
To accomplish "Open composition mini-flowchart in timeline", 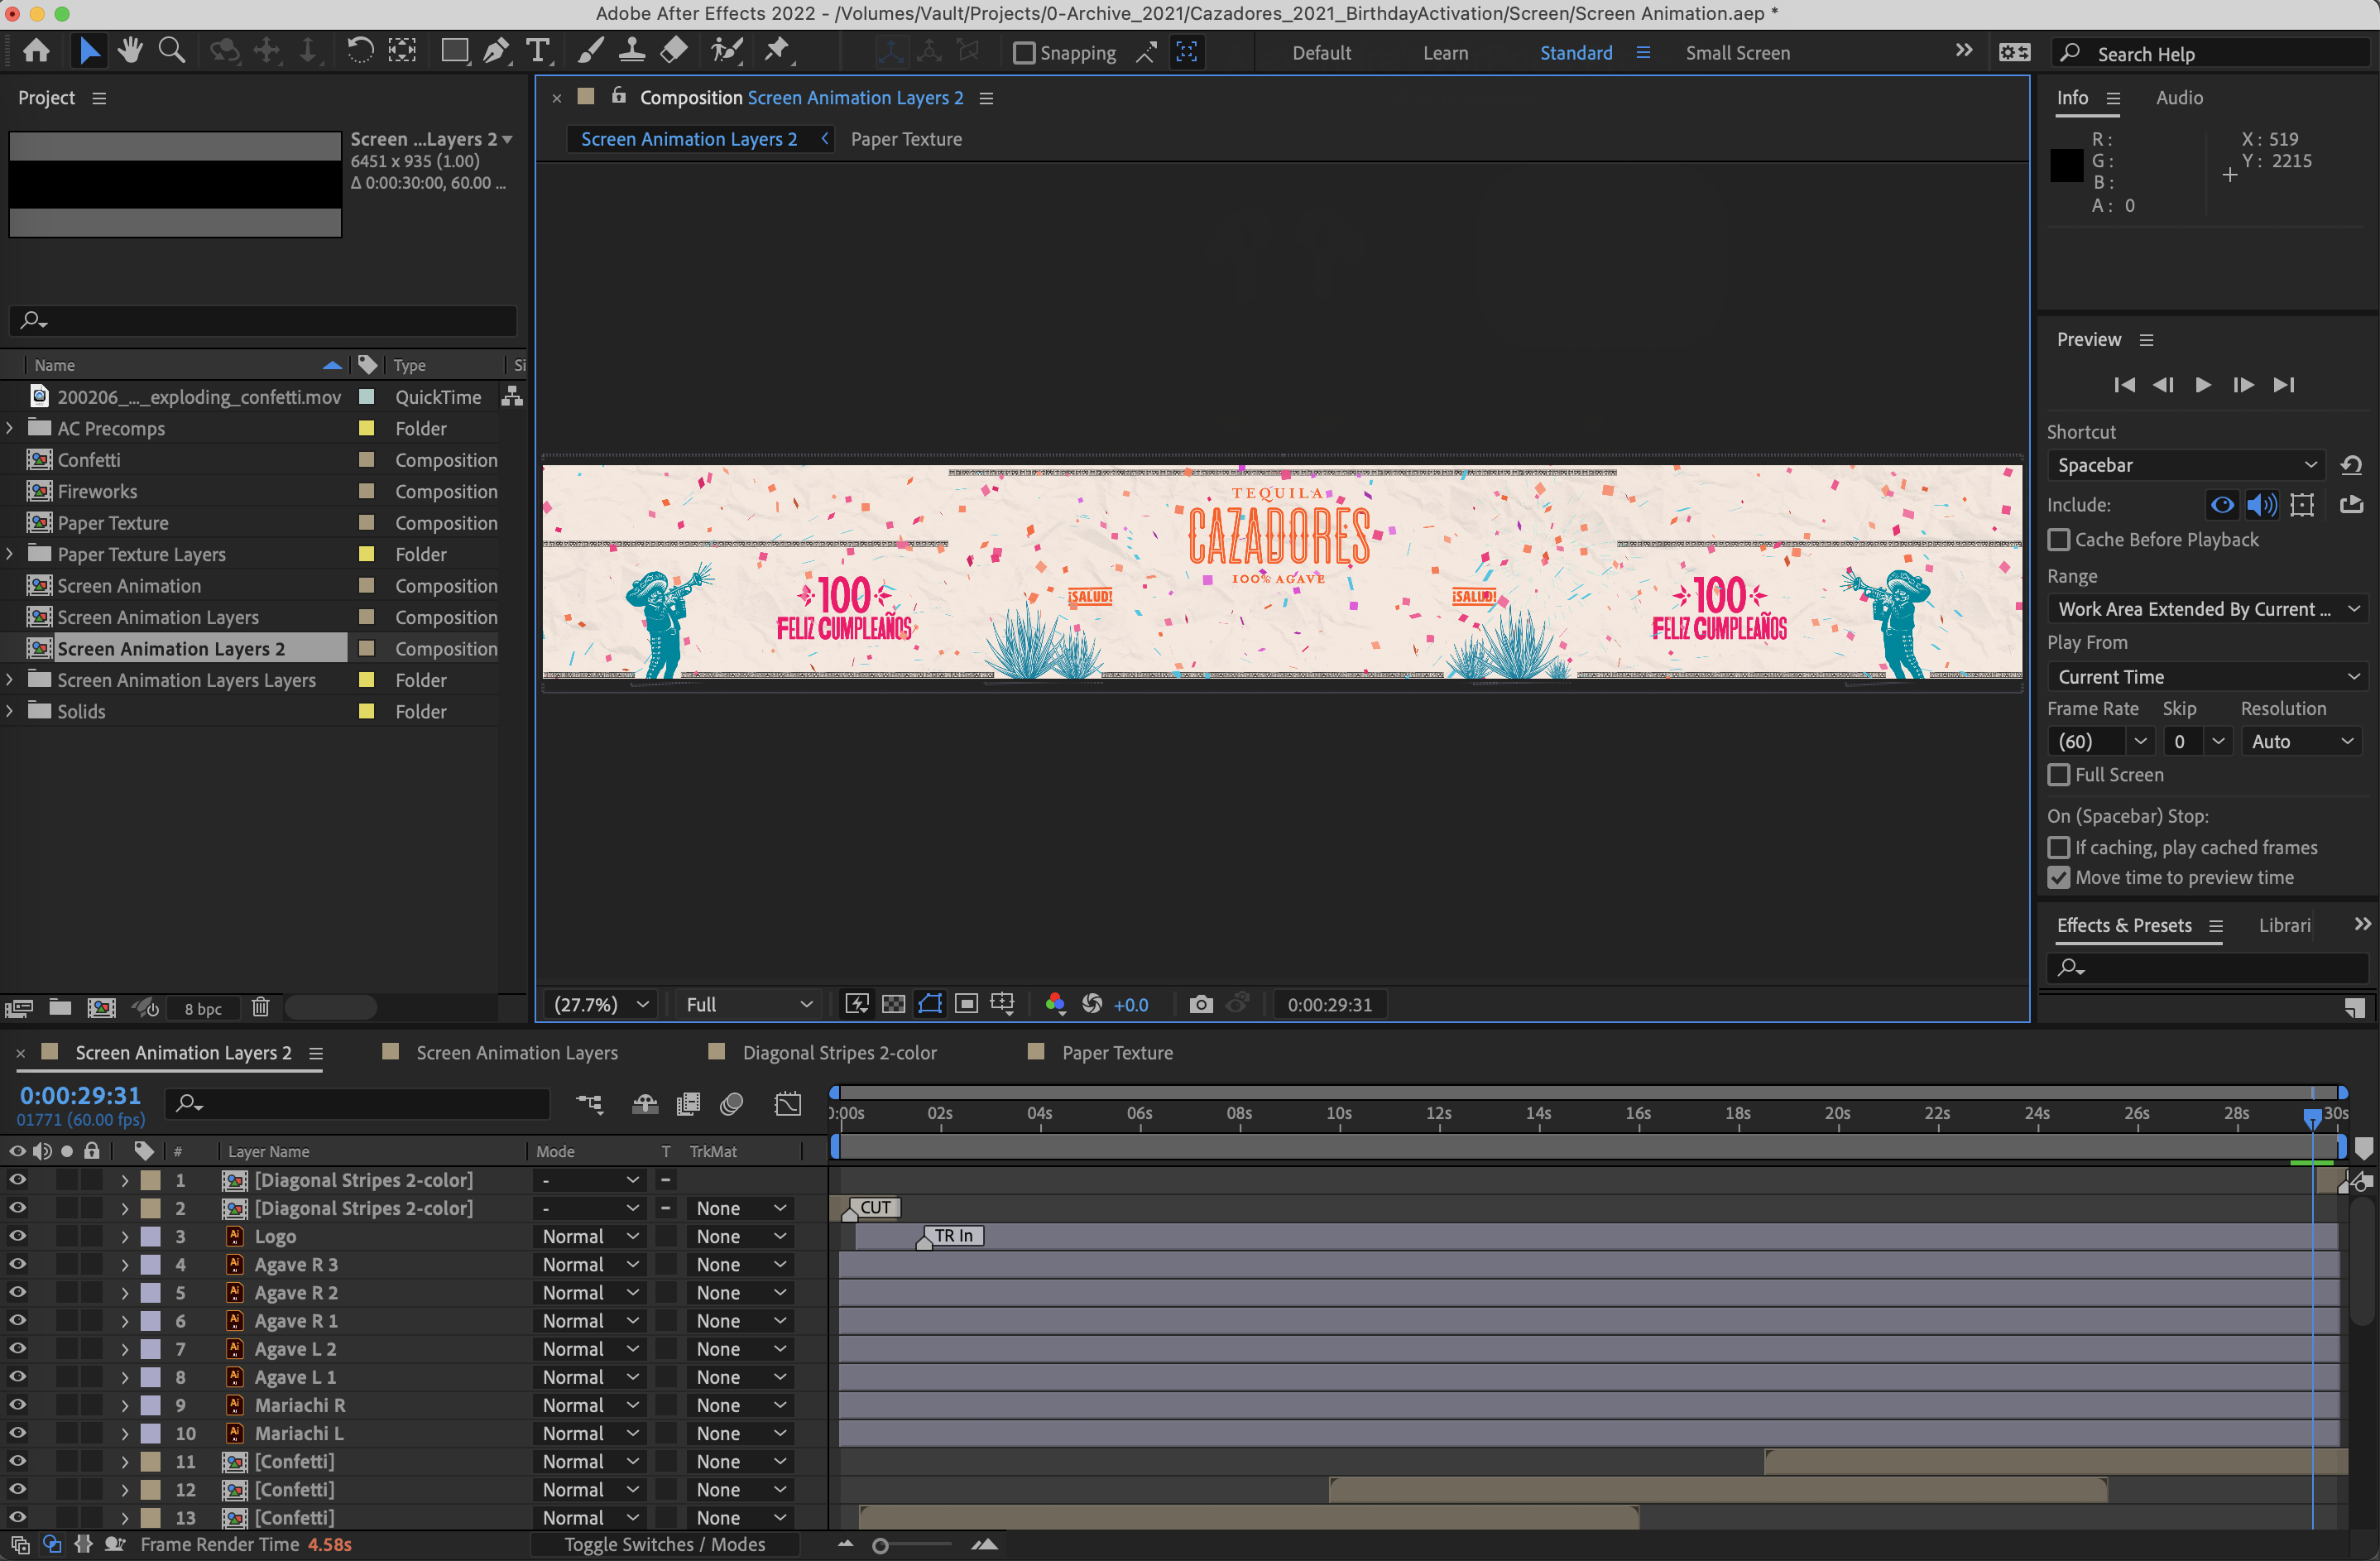I will tap(590, 1104).
